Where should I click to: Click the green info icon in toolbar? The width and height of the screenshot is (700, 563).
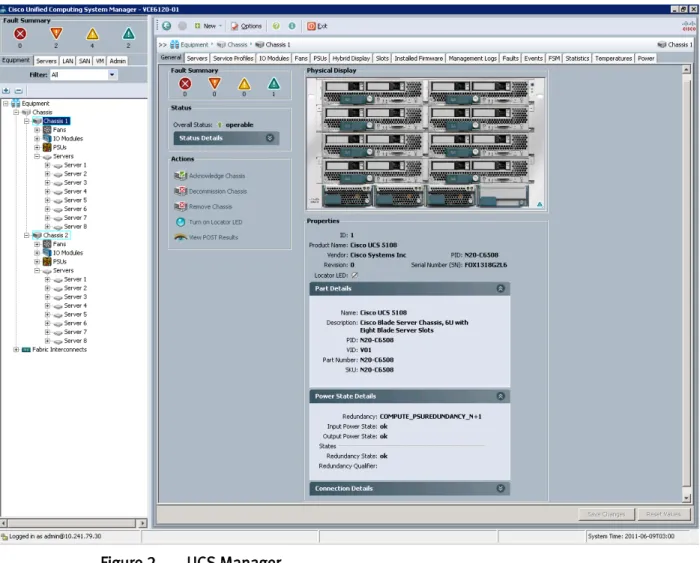tap(292, 26)
